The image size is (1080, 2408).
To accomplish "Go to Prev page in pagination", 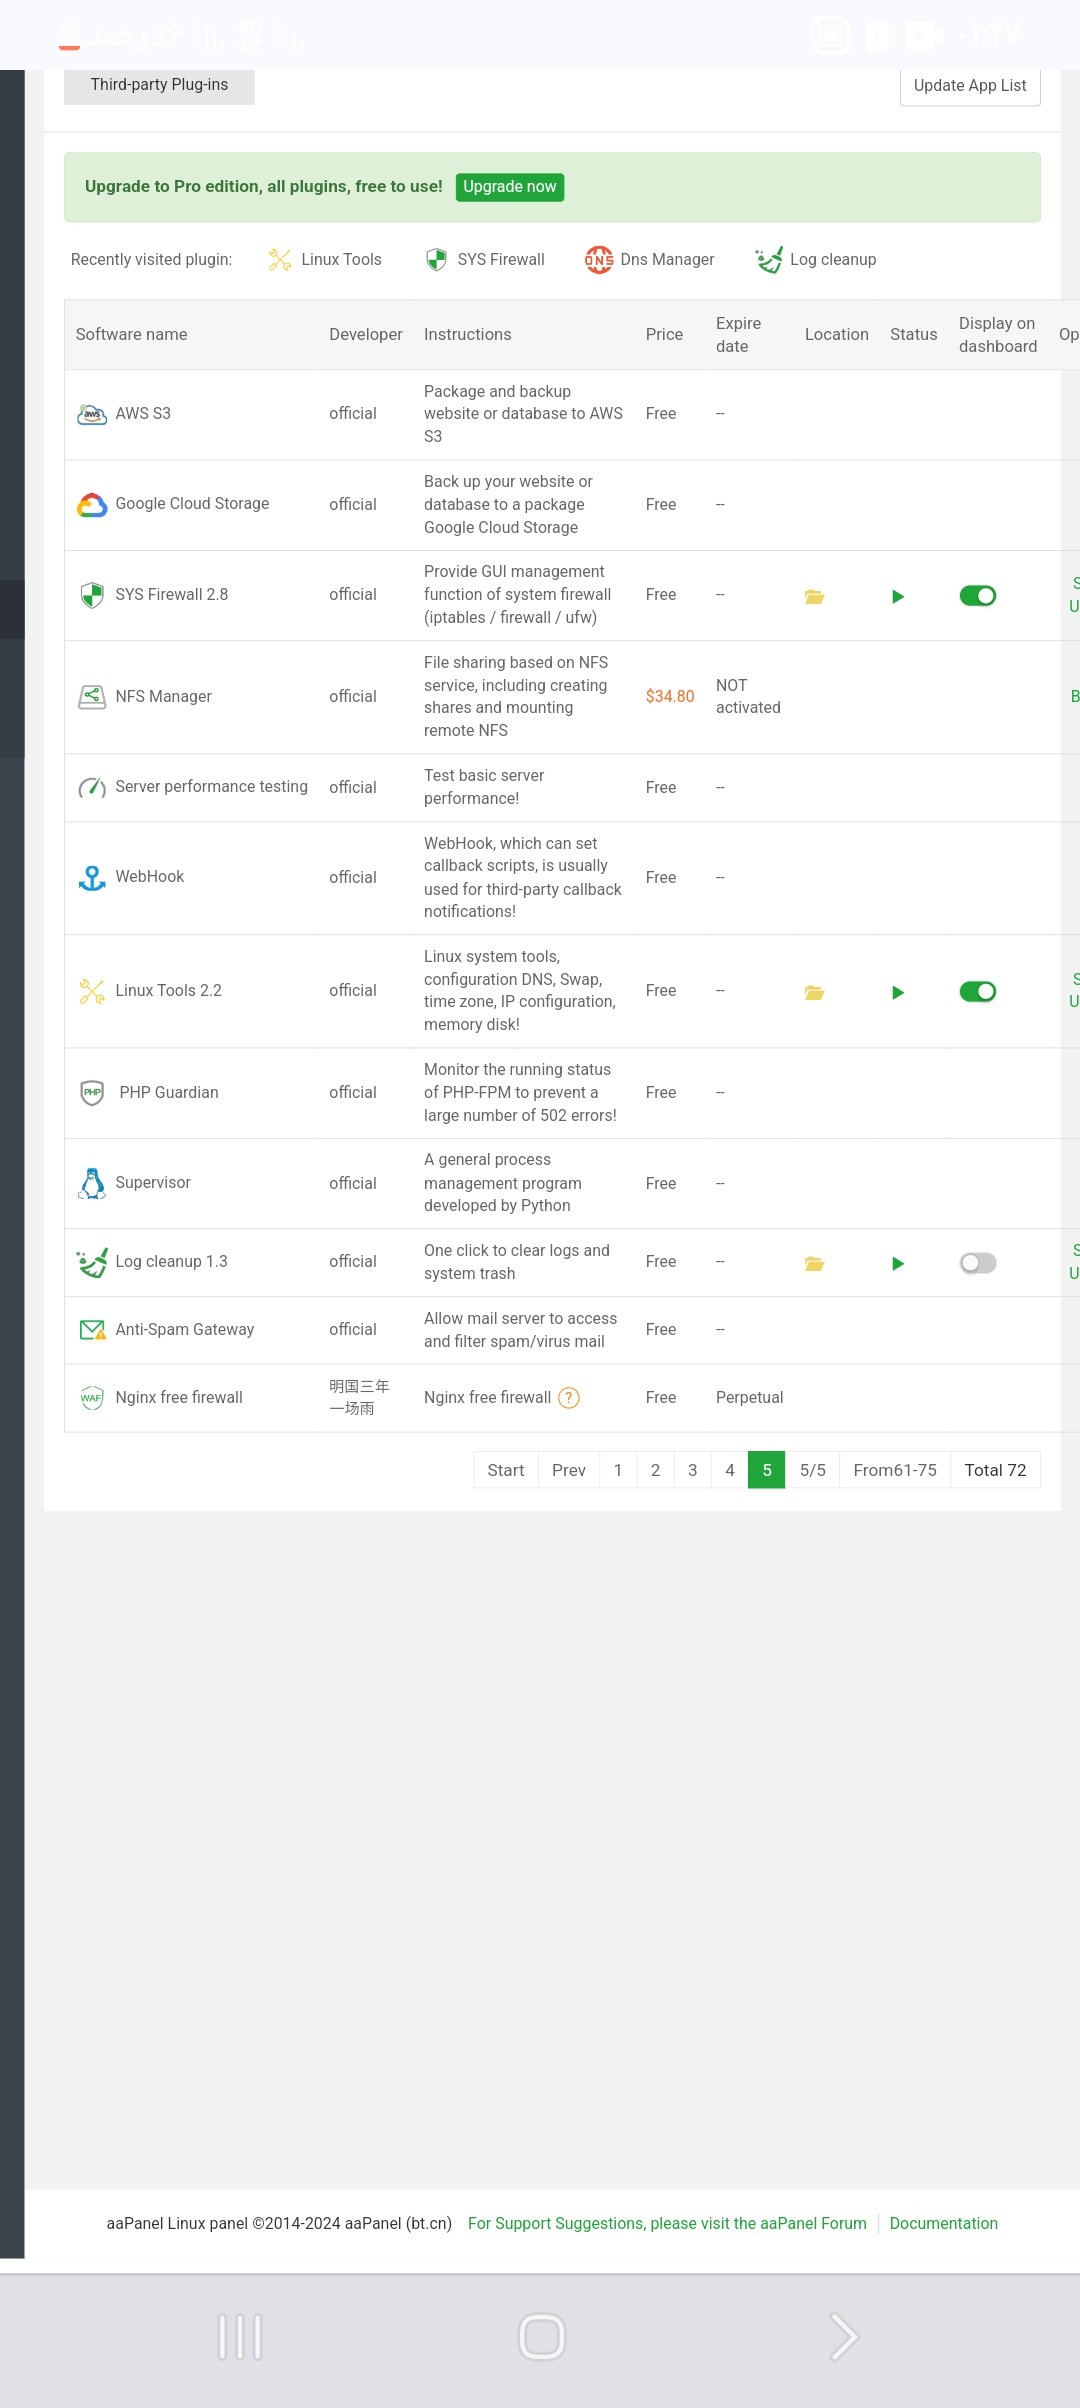I will click(568, 1470).
